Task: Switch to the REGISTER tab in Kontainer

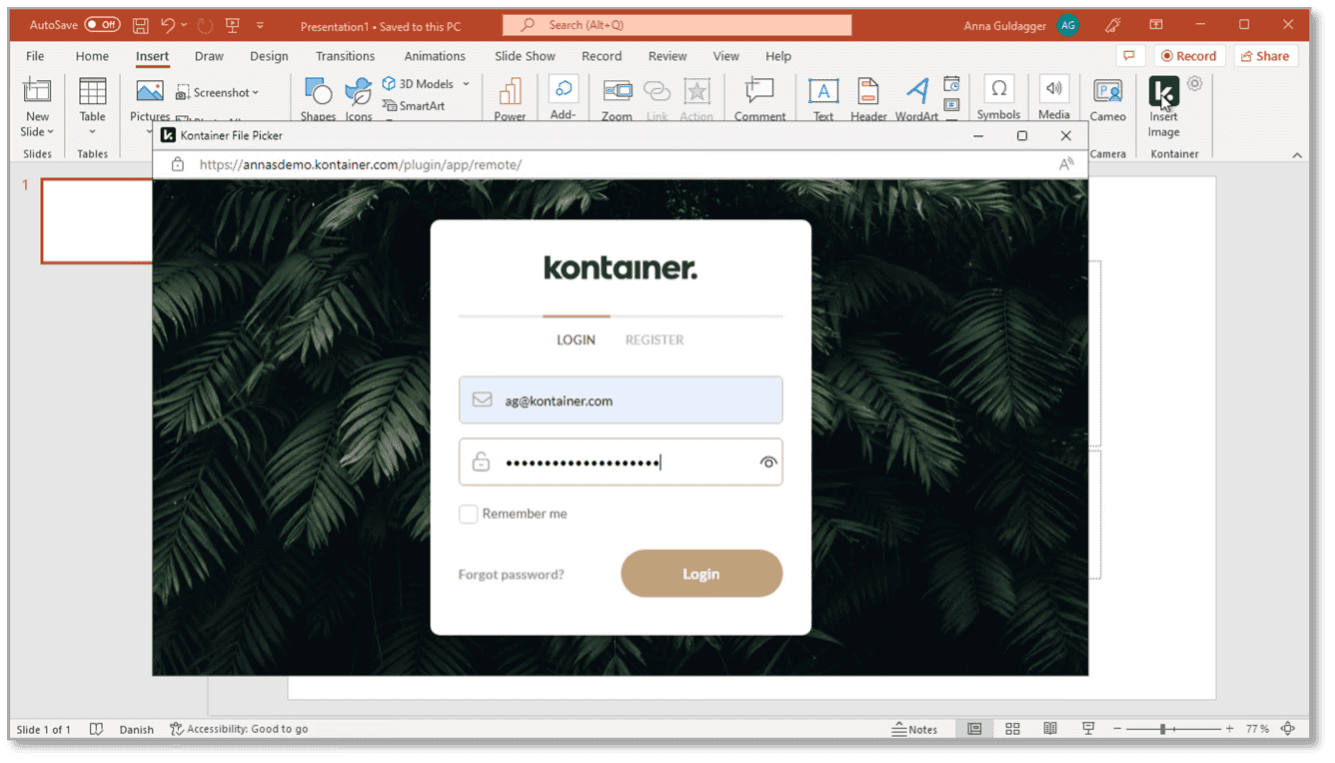Action: [x=654, y=339]
